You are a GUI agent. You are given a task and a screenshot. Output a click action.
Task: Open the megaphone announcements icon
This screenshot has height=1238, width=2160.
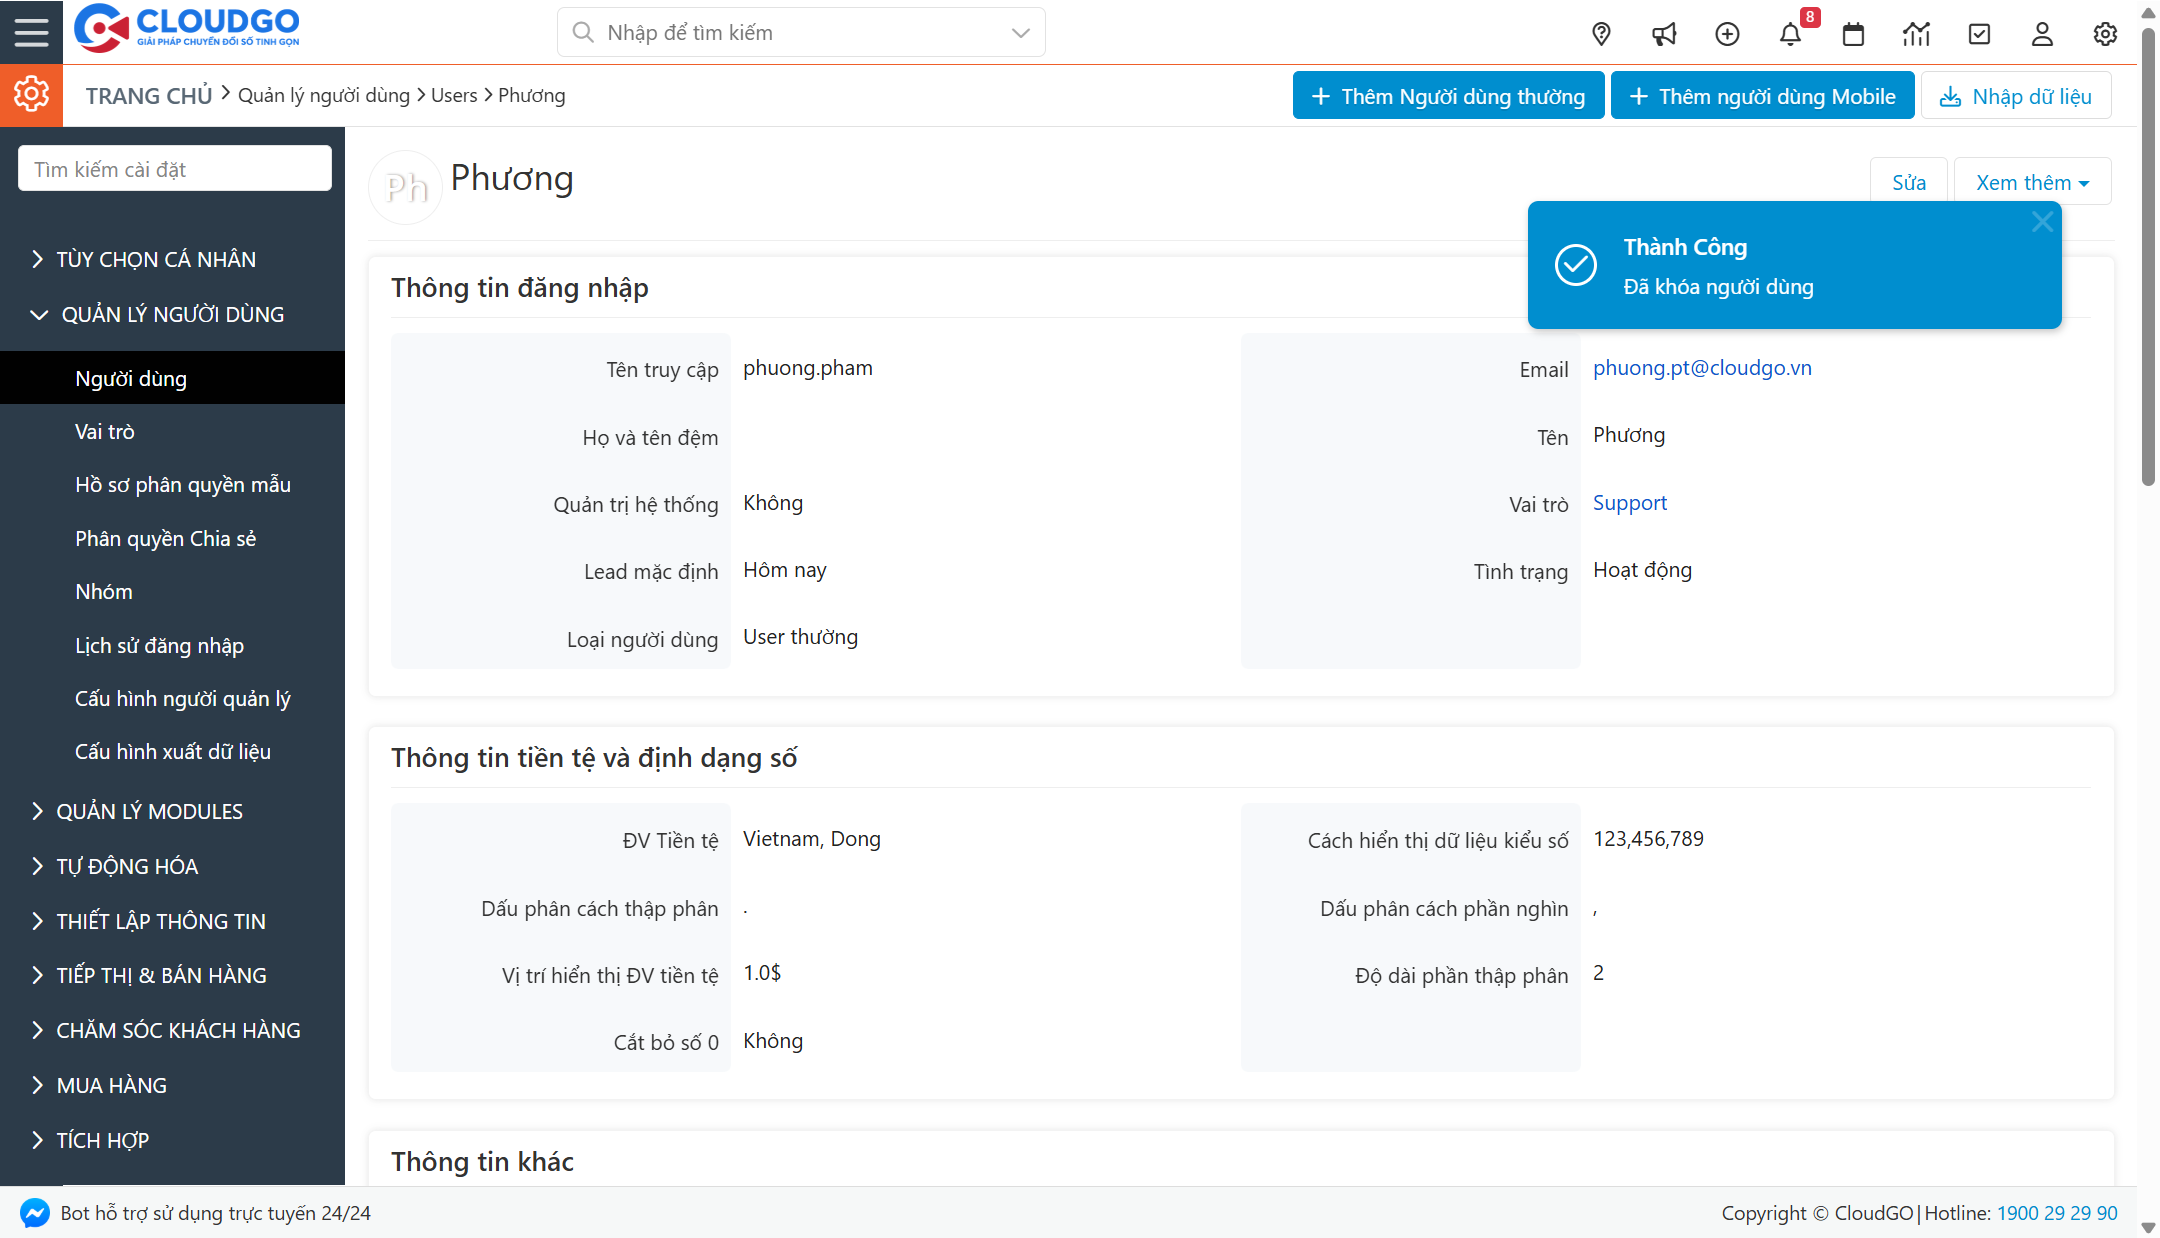pyautogui.click(x=1664, y=34)
